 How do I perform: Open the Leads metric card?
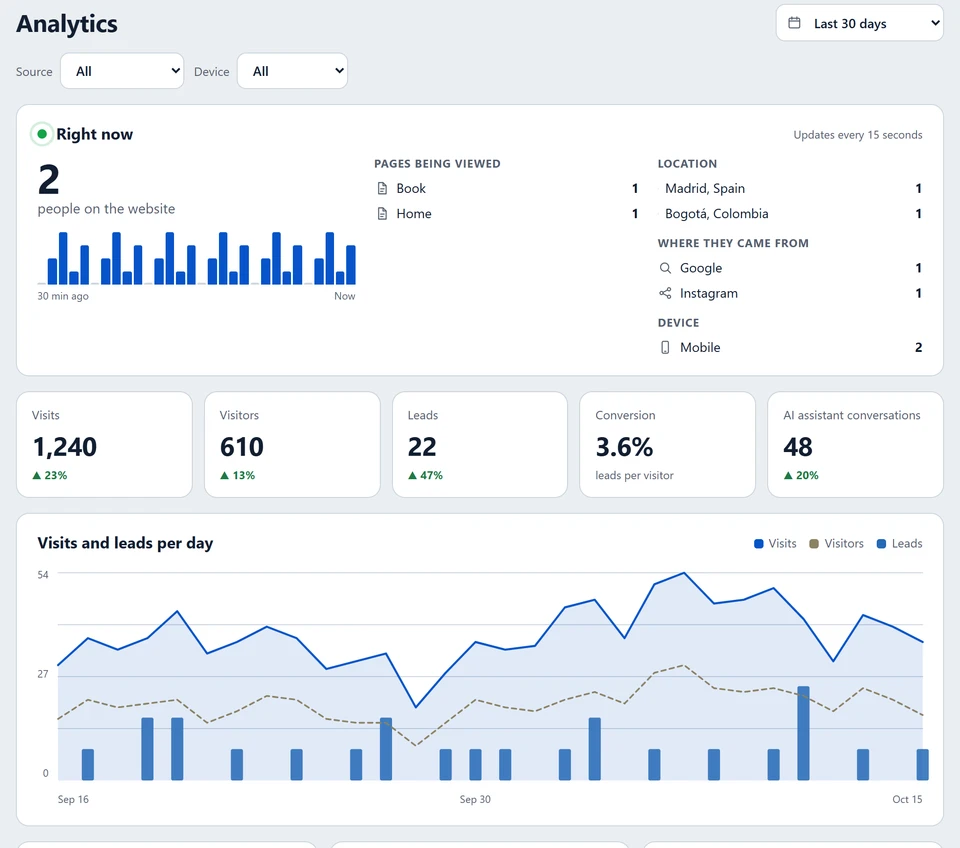pyautogui.click(x=480, y=445)
